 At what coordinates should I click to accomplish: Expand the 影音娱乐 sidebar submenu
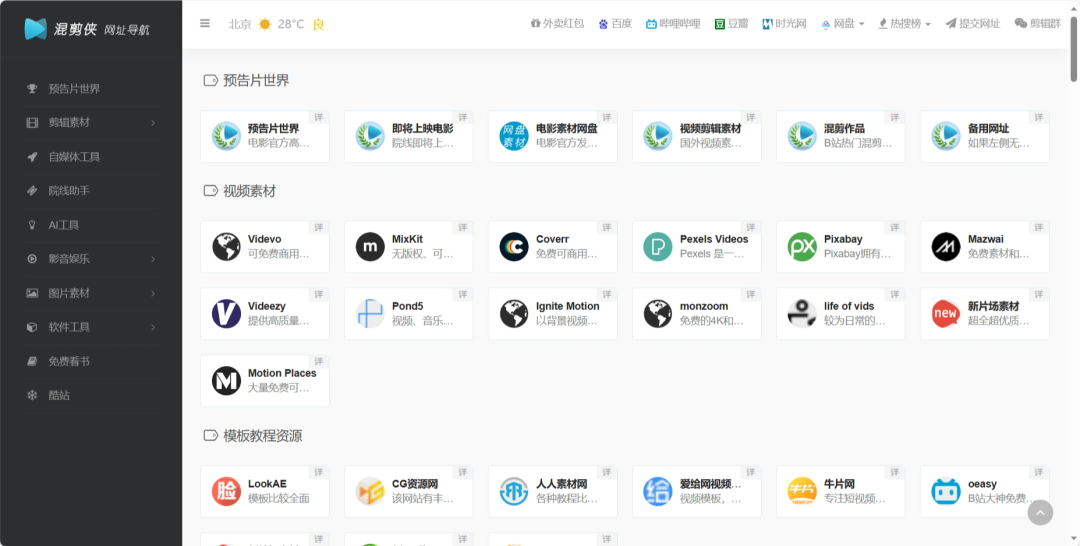[91, 259]
